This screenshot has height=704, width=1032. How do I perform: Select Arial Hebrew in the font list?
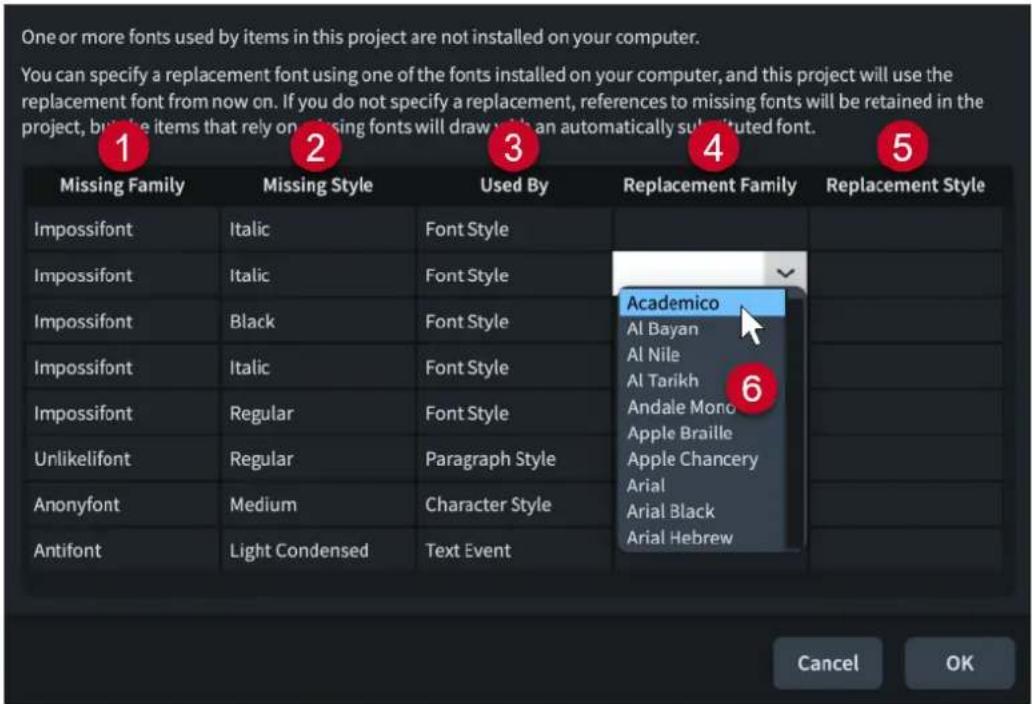tap(702, 538)
